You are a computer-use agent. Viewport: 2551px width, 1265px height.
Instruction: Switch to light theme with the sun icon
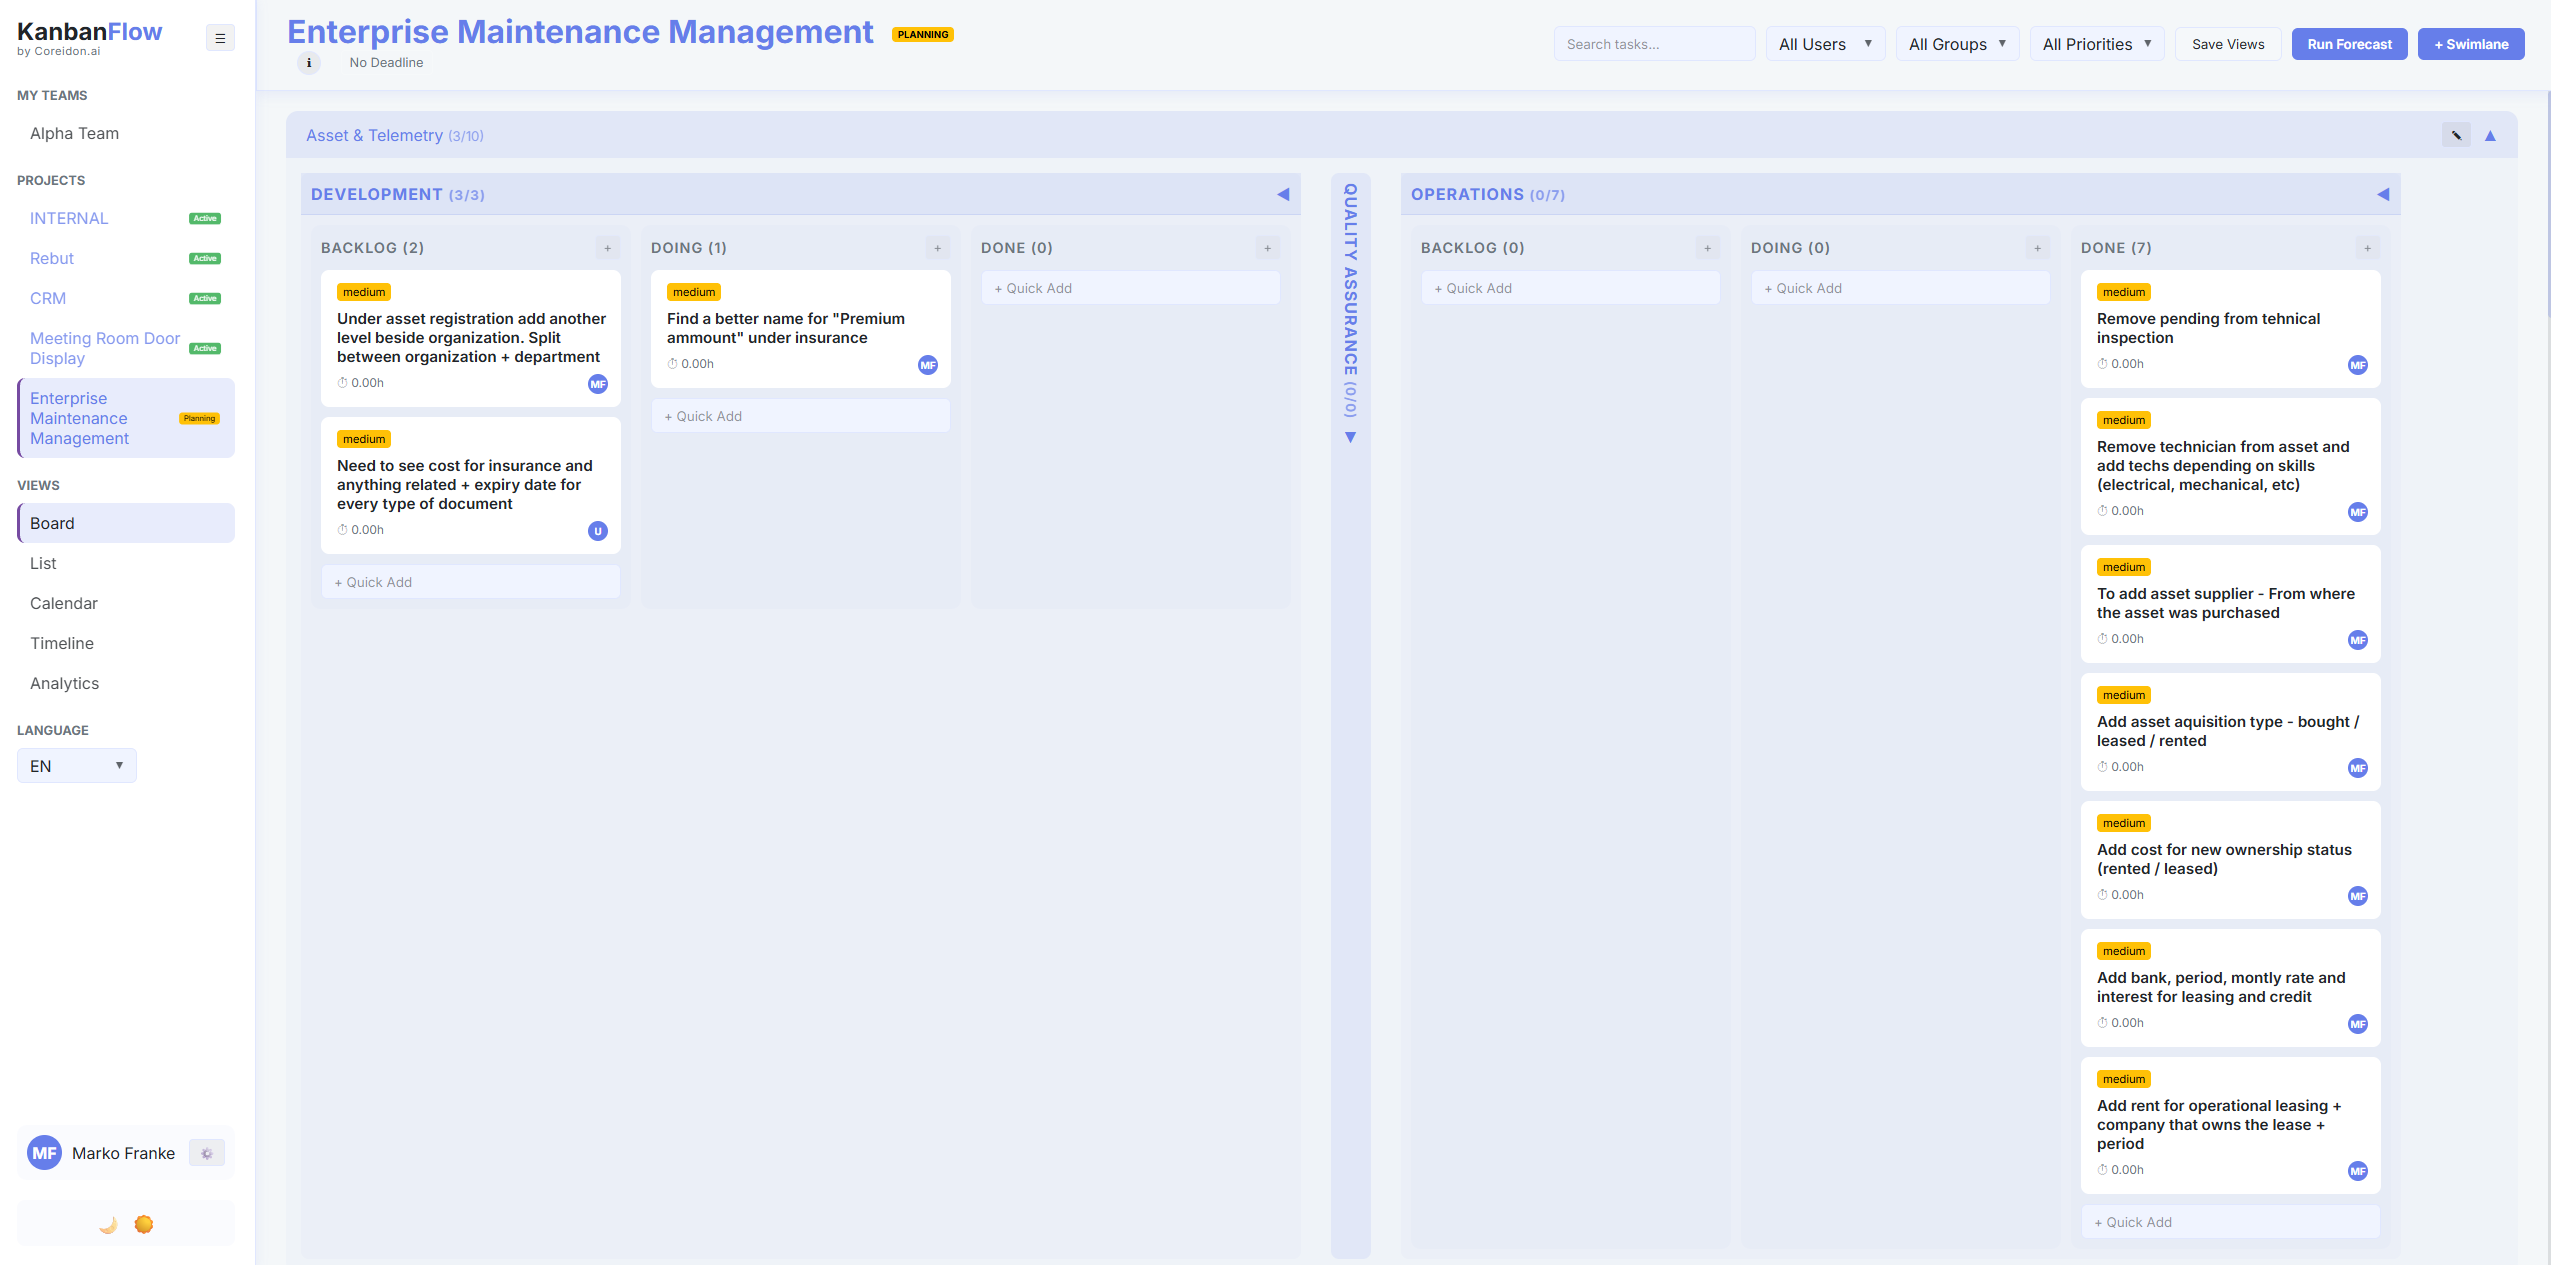pos(143,1223)
